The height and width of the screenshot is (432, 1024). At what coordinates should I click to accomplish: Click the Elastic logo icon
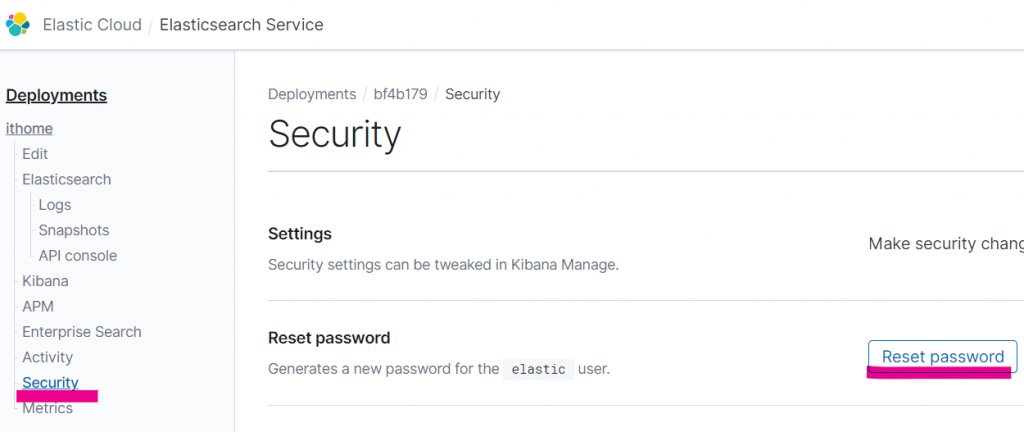pyautogui.click(x=18, y=24)
